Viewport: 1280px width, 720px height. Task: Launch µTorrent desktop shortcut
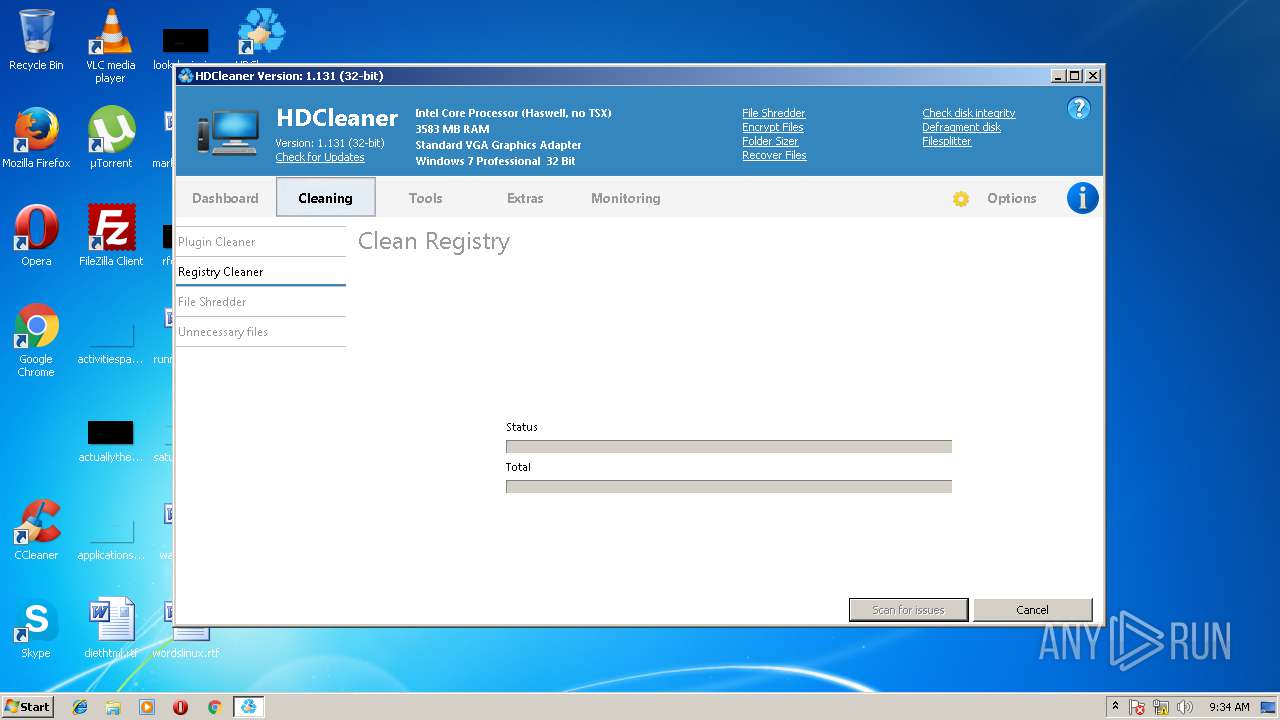111,138
